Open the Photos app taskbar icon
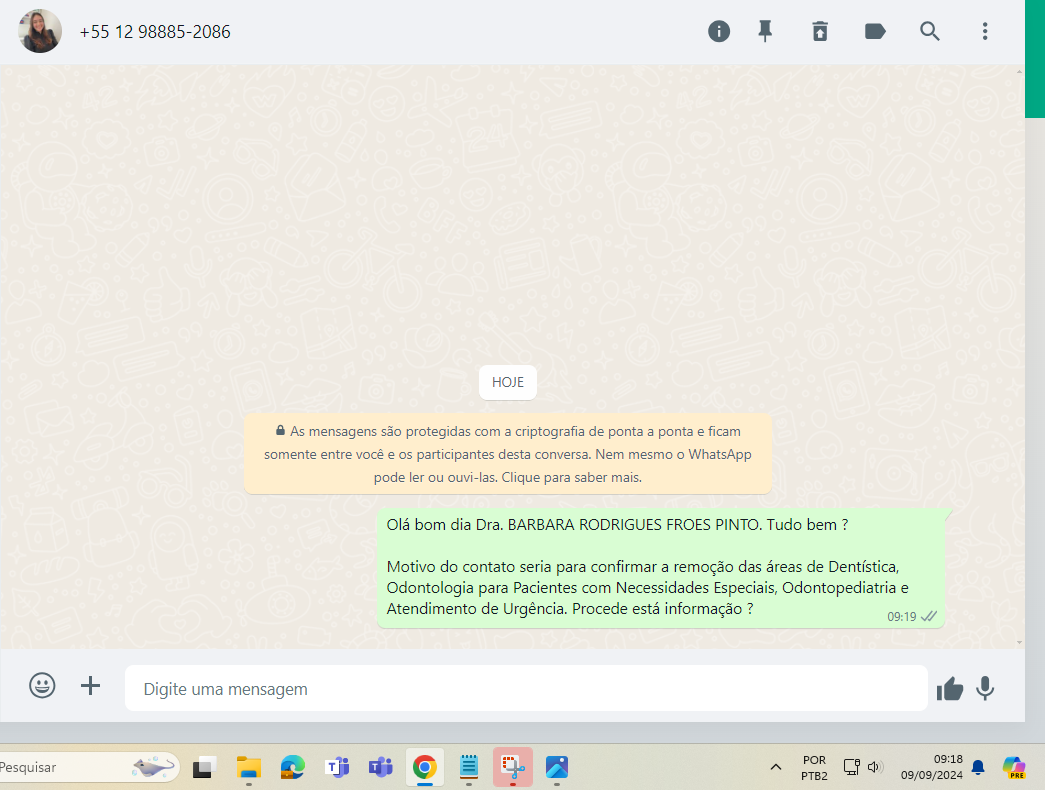 click(556, 767)
